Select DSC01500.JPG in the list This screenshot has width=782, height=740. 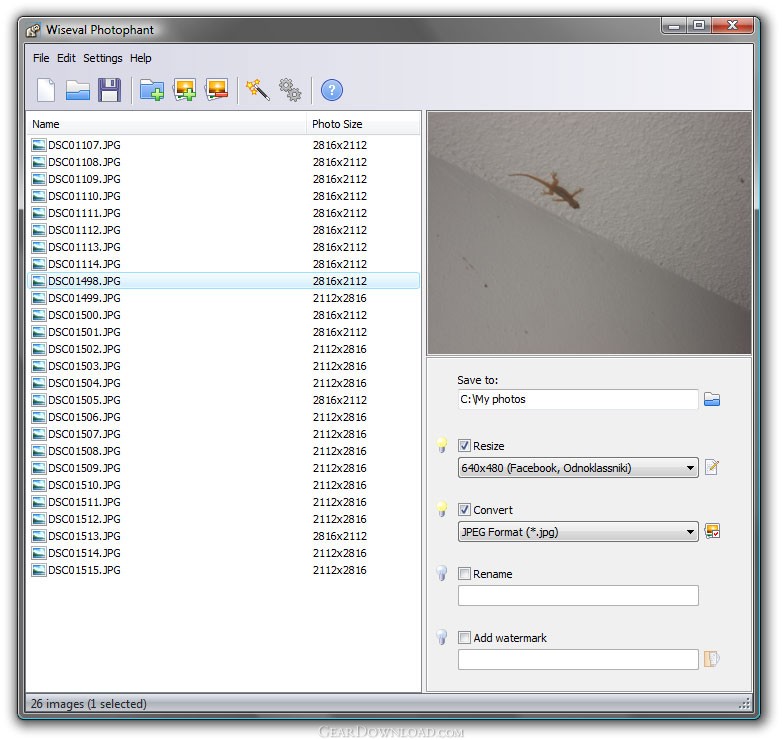click(x=223, y=315)
